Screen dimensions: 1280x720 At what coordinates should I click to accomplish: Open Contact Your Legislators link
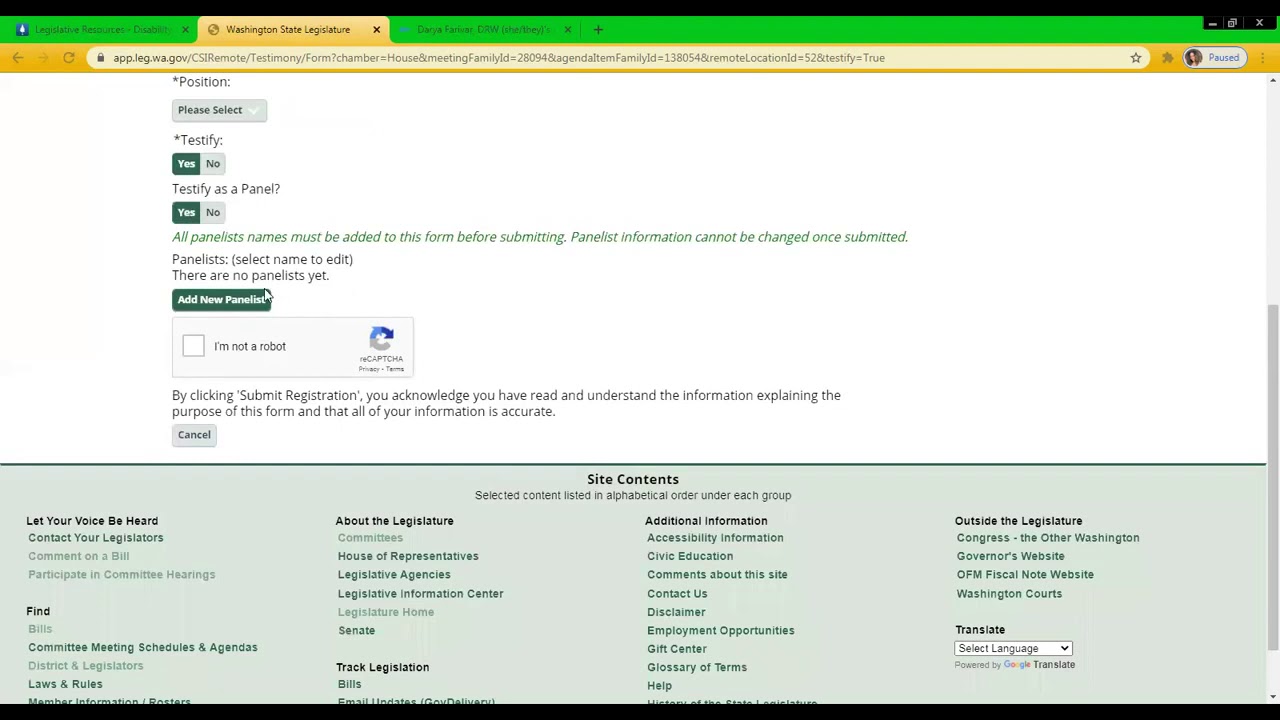click(96, 538)
